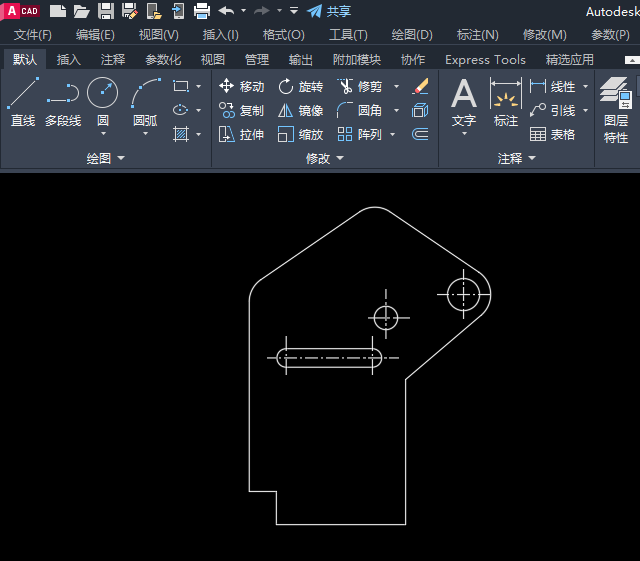Open the 视图(V) menu
Viewport: 640px width, 561px height.
pyautogui.click(x=159, y=35)
